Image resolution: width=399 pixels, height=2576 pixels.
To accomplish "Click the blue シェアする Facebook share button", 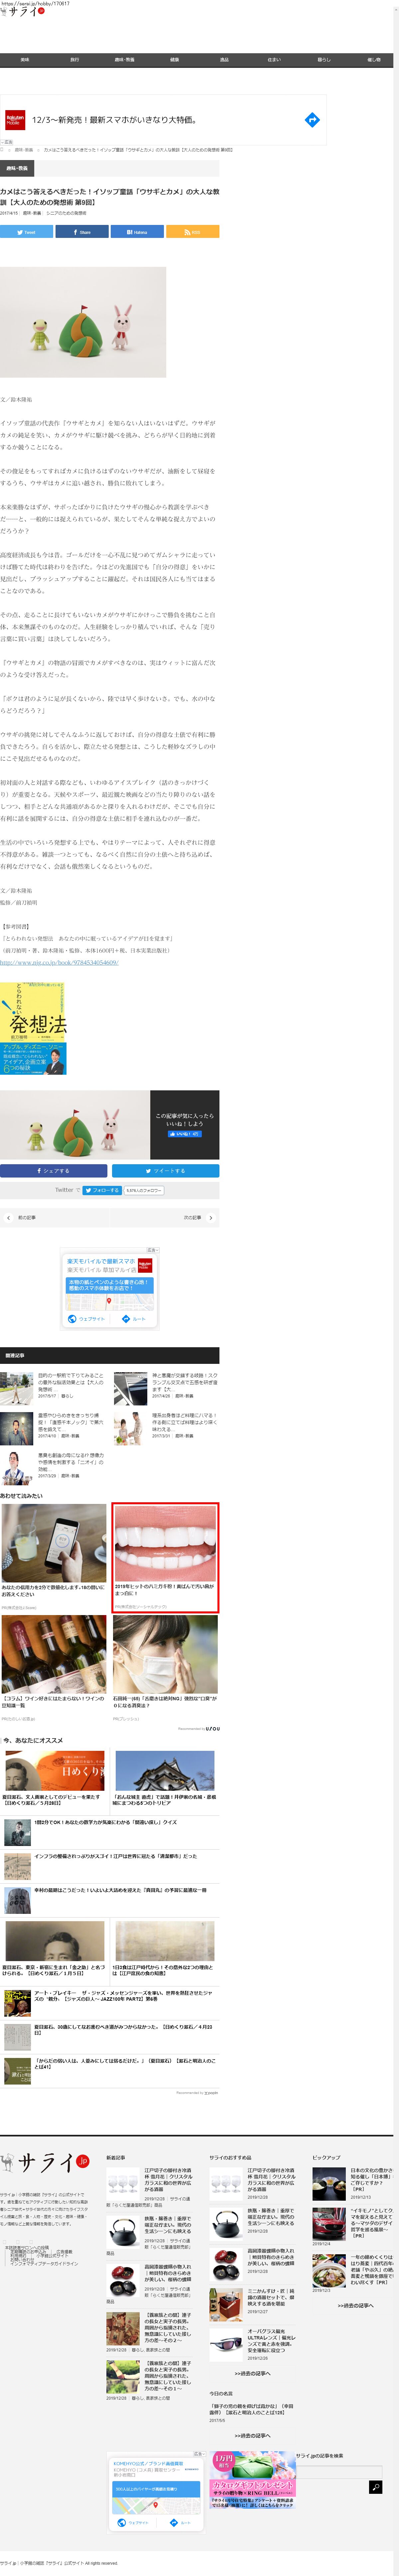I will coord(53,1171).
